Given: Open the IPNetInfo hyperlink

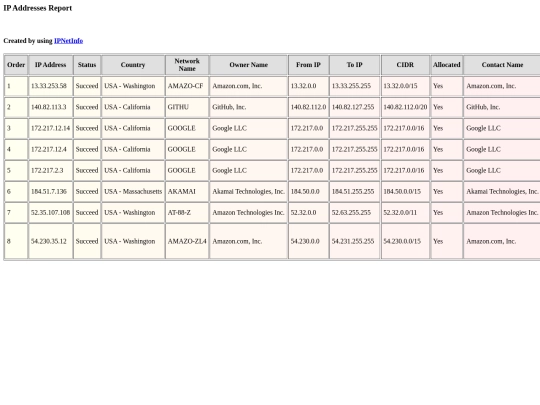Looking at the screenshot, I should tap(69, 41).
